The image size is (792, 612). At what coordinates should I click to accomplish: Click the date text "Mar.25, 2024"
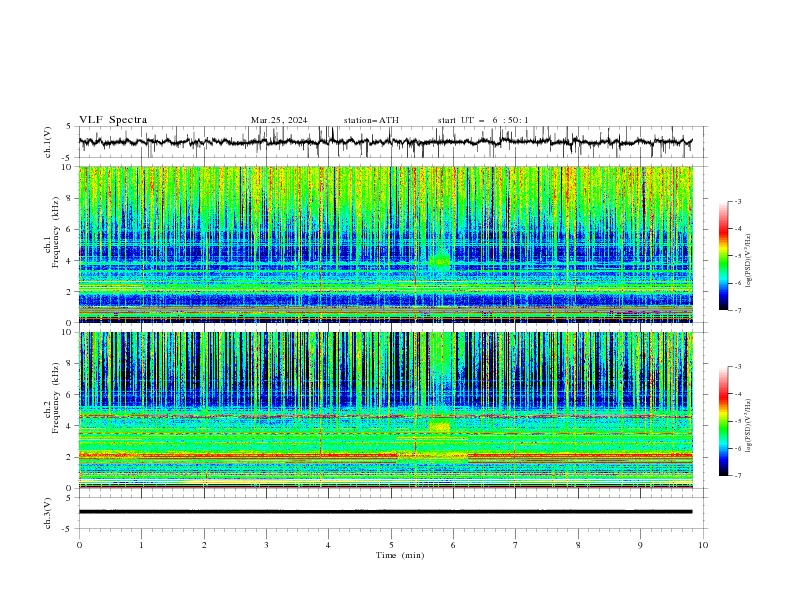coord(279,120)
